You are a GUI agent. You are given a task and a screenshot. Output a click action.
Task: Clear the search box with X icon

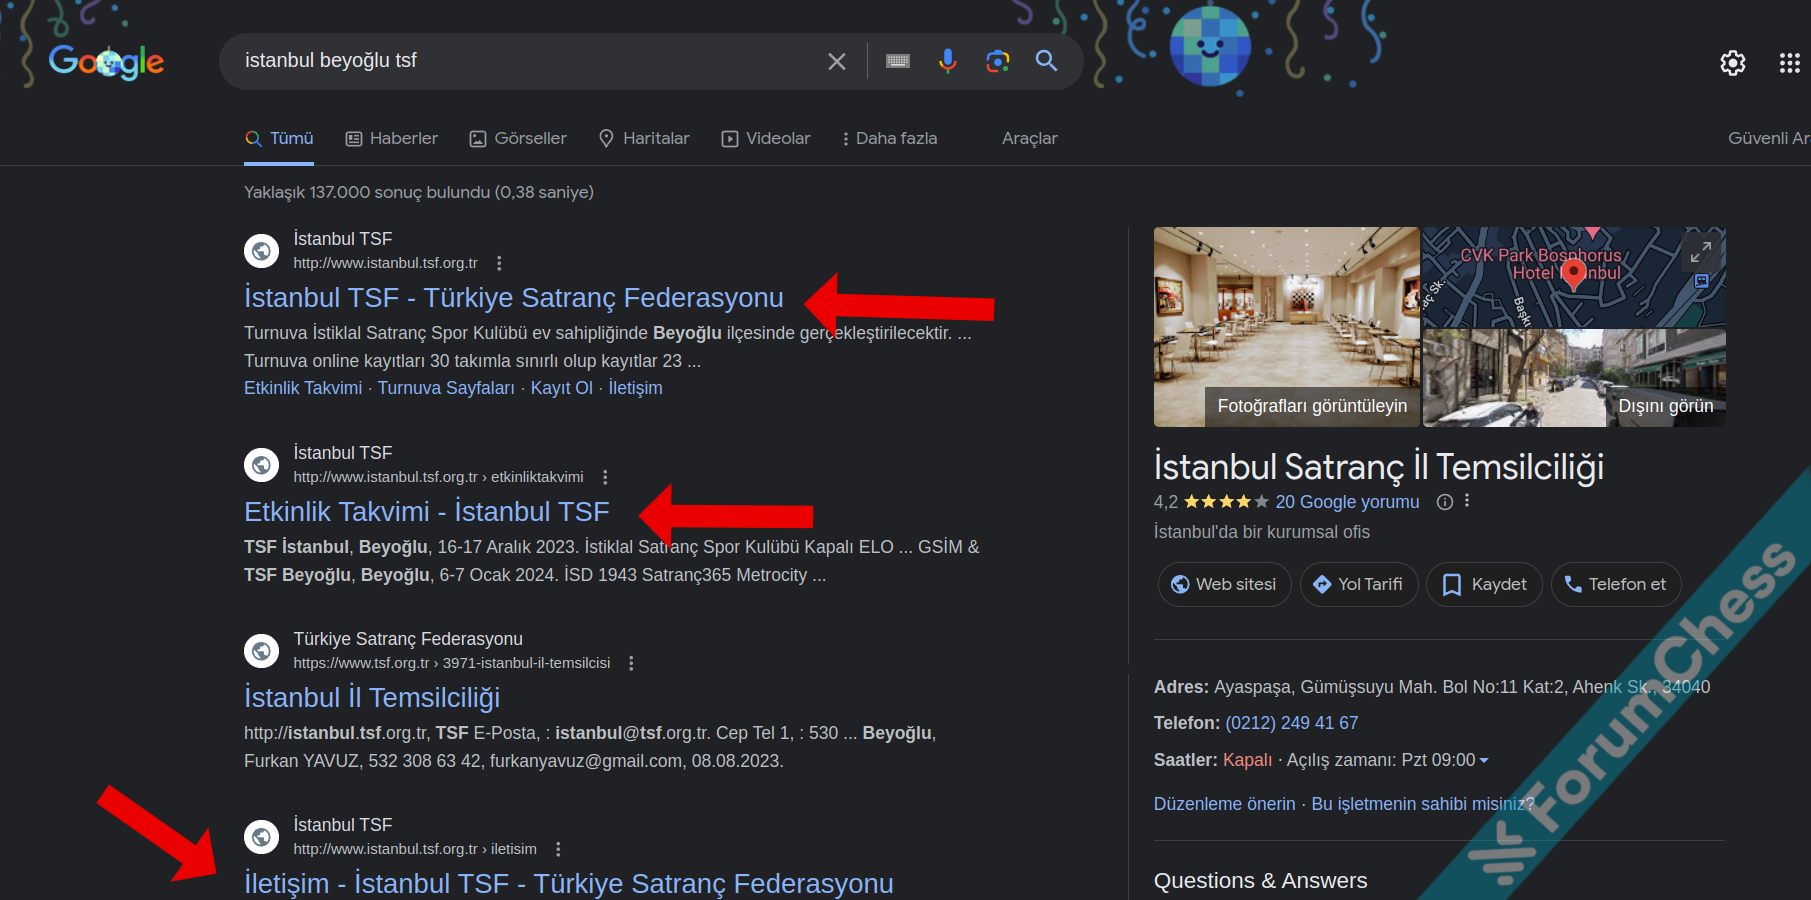pos(837,61)
